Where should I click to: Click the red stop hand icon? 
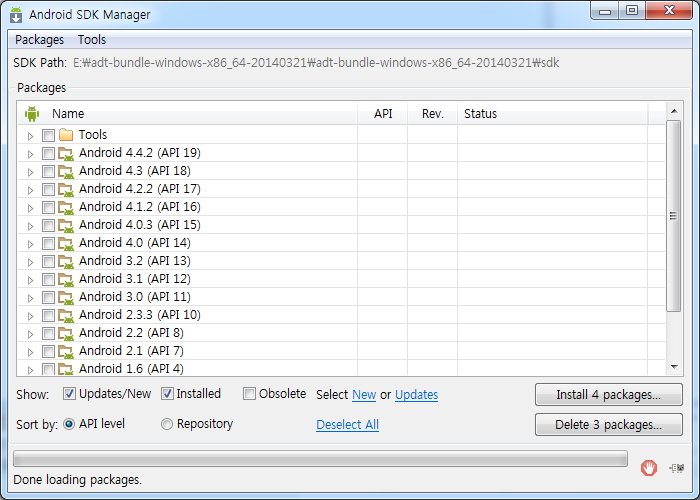pos(649,468)
